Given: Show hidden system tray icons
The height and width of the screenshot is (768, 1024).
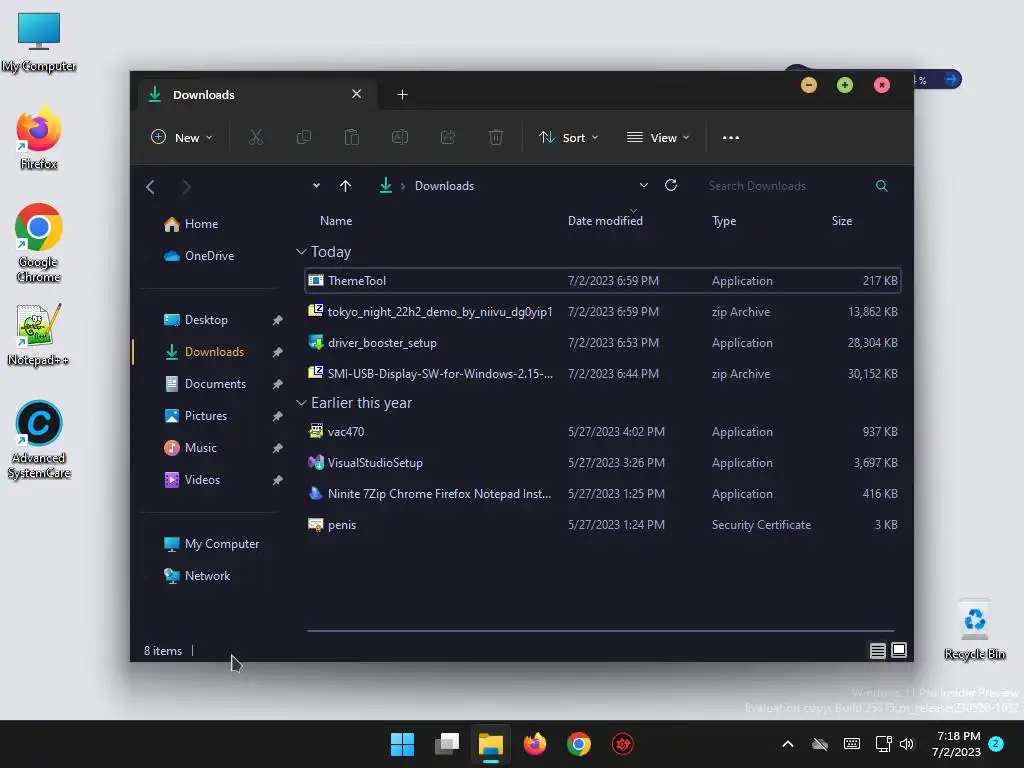Looking at the screenshot, I should point(788,744).
